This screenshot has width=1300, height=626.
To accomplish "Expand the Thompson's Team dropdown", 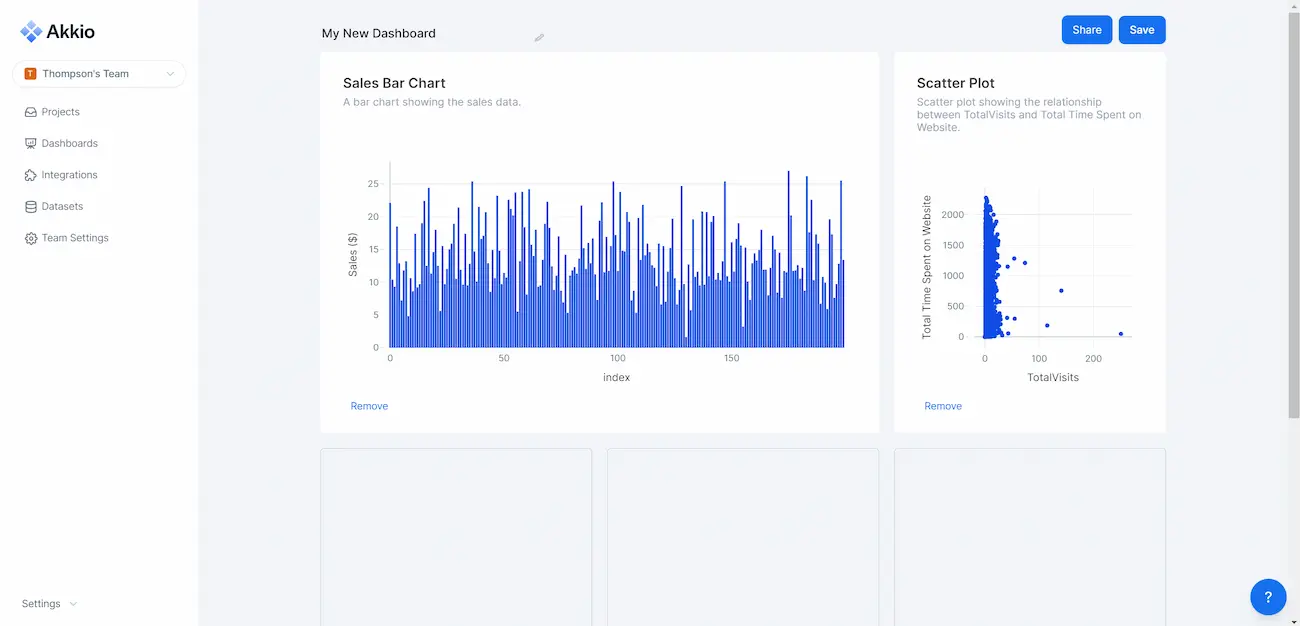I will pos(170,74).
